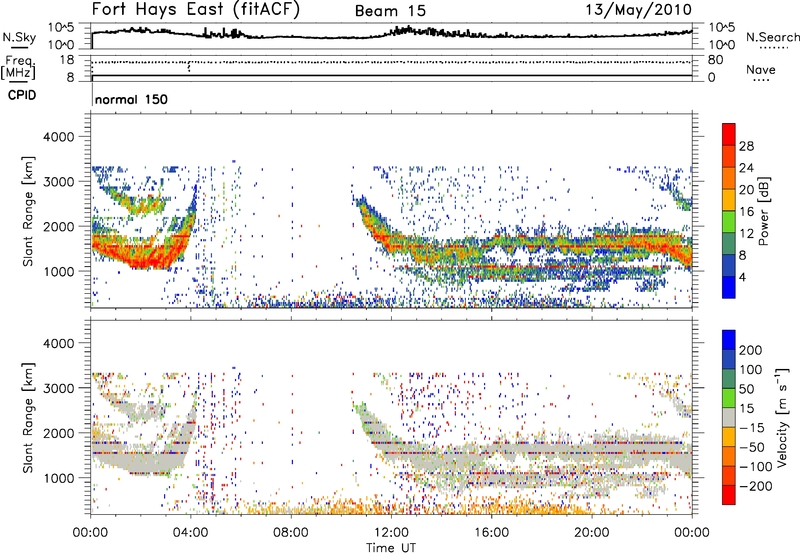Select the 'Beam 15' label
Screen dimensions: 800x554
(x=390, y=11)
